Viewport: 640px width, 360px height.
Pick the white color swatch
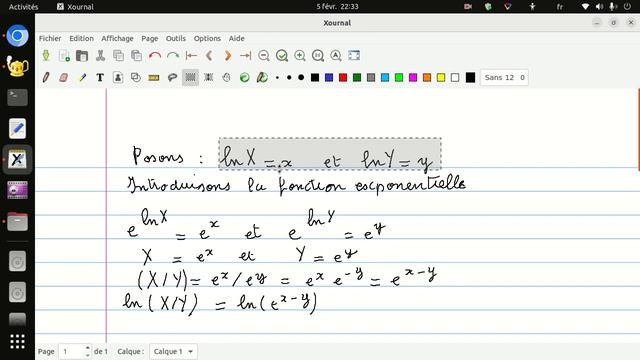click(455, 78)
